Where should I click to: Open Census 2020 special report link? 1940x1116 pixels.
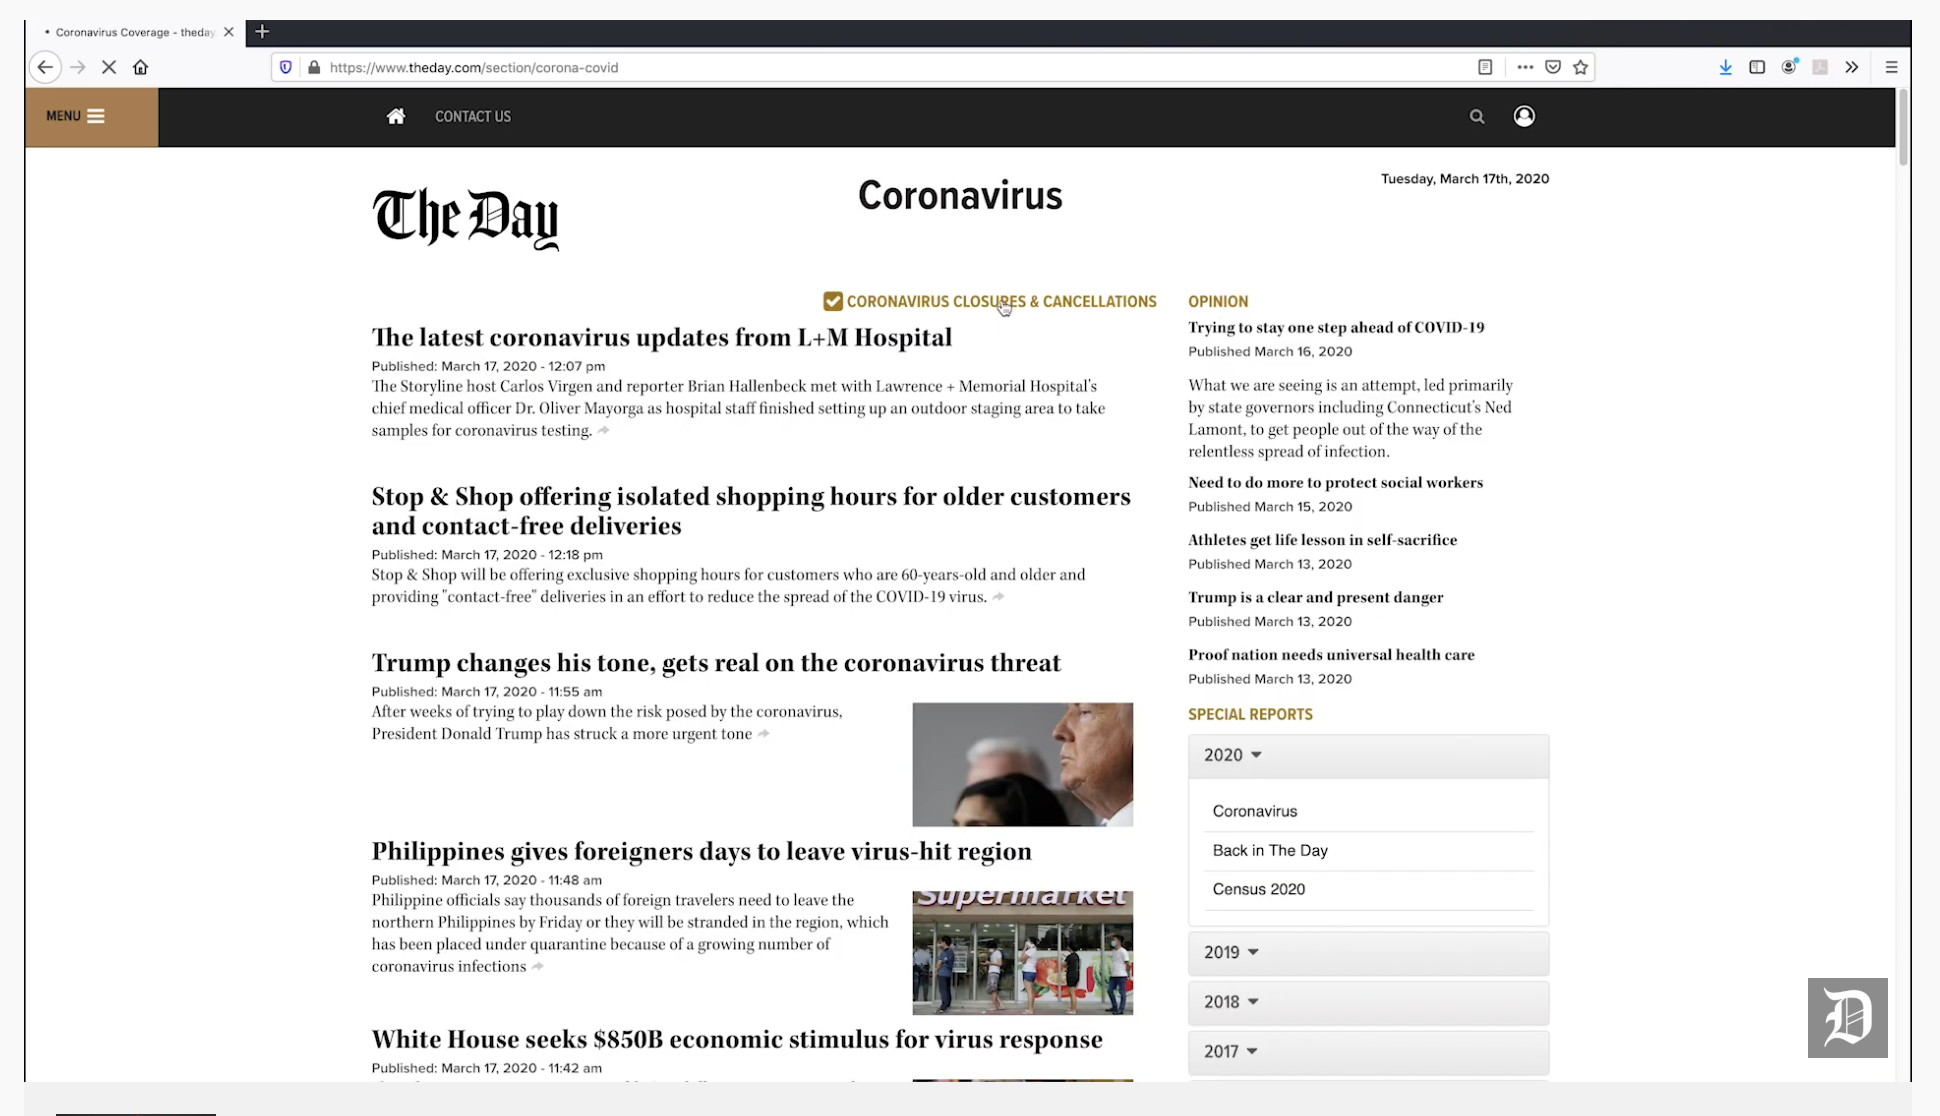(x=1258, y=889)
